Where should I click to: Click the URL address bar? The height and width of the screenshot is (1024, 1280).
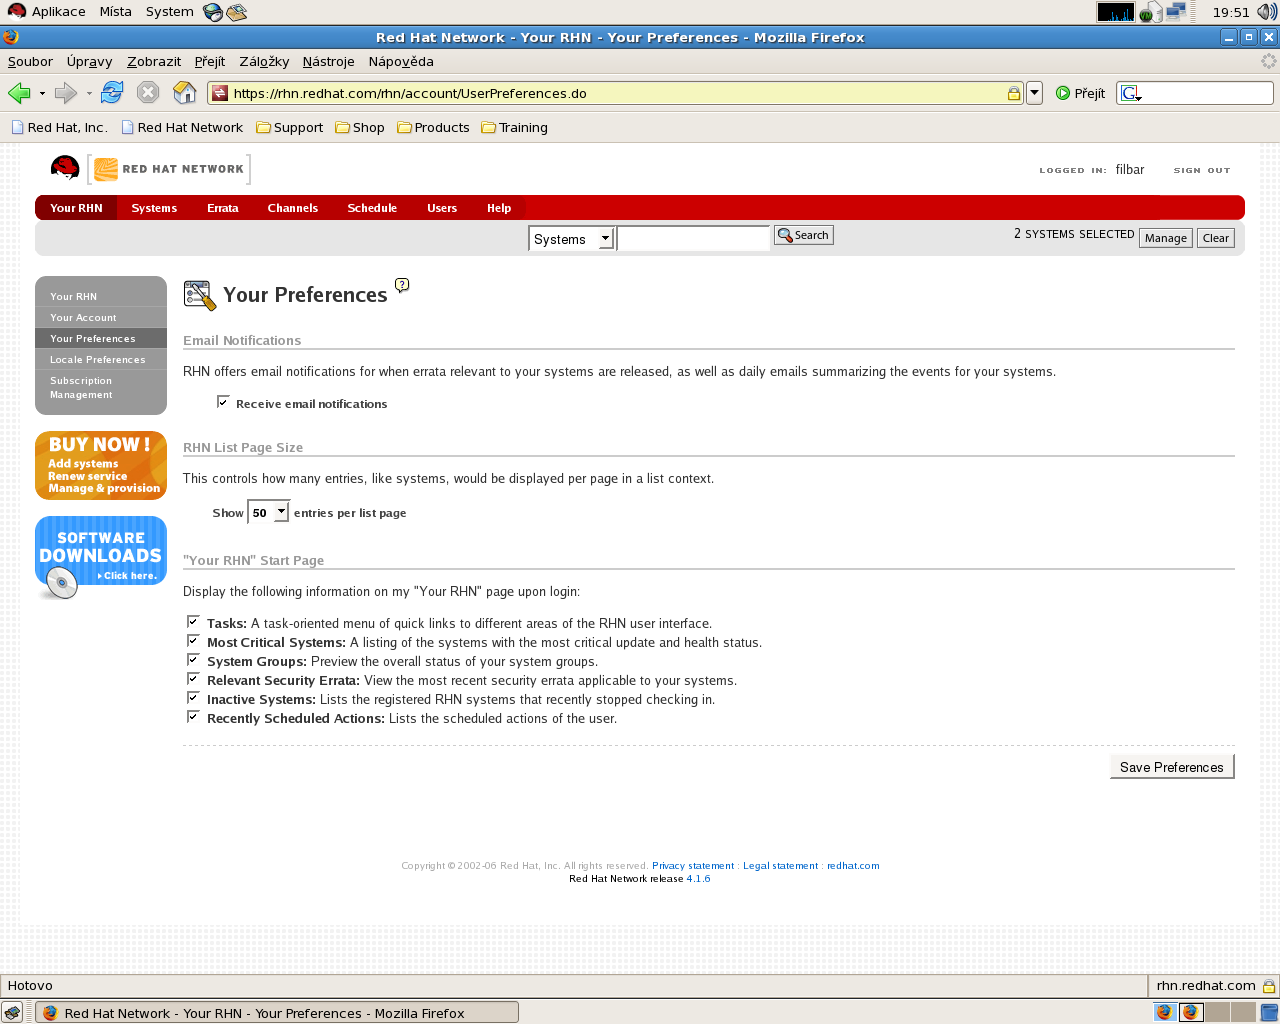pyautogui.click(x=615, y=93)
